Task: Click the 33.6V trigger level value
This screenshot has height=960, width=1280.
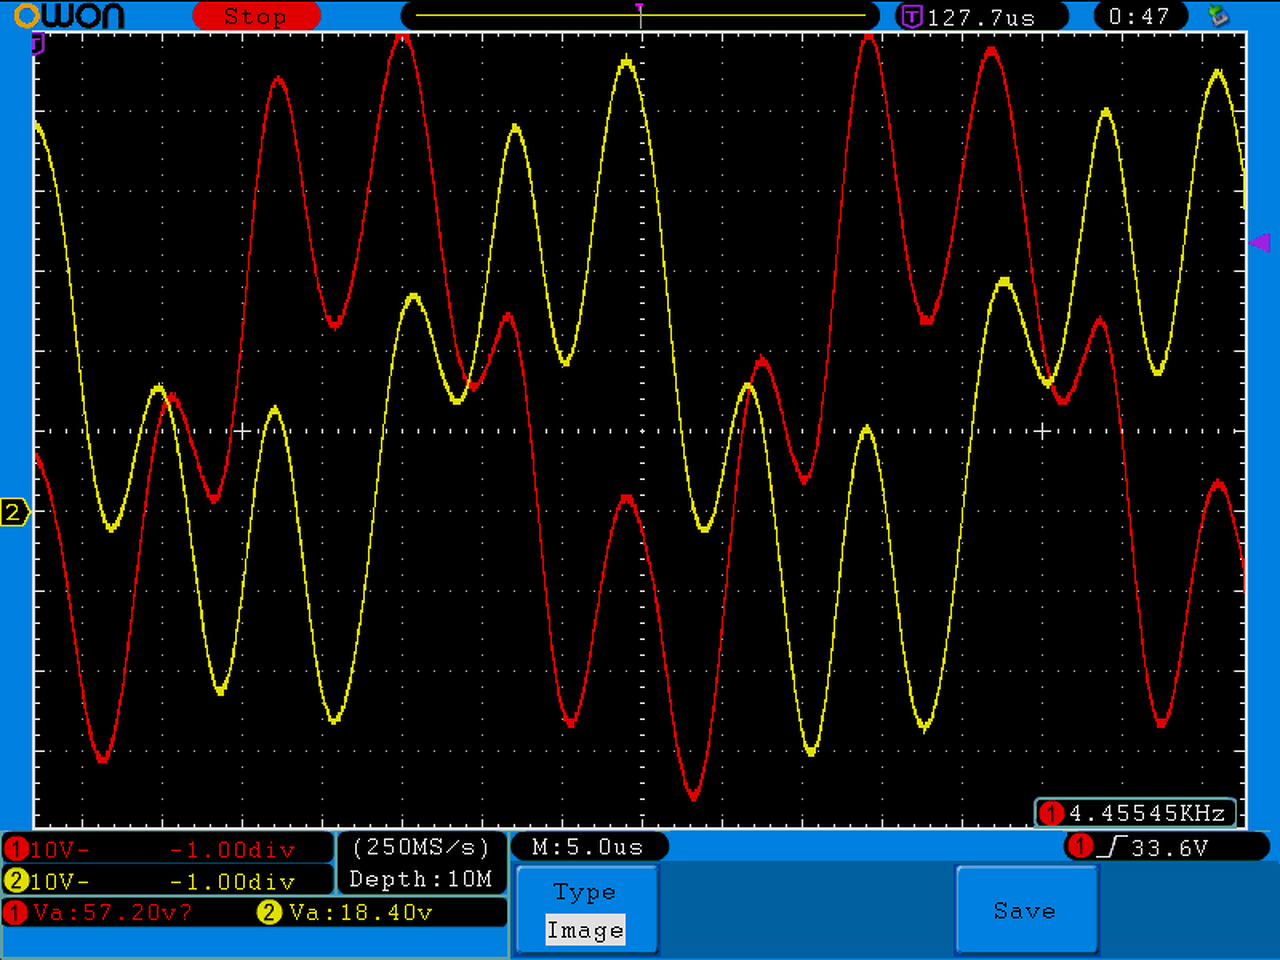Action: click(x=1170, y=848)
